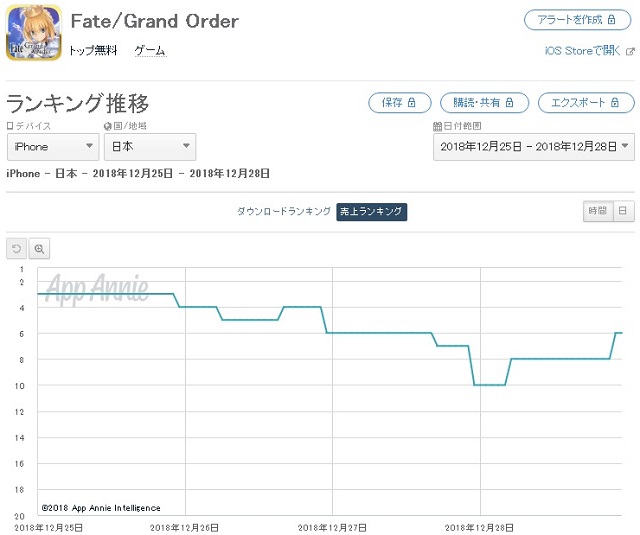The image size is (640, 535).
Task: Click the magnifier zoom icon above chart
Action: [39, 249]
